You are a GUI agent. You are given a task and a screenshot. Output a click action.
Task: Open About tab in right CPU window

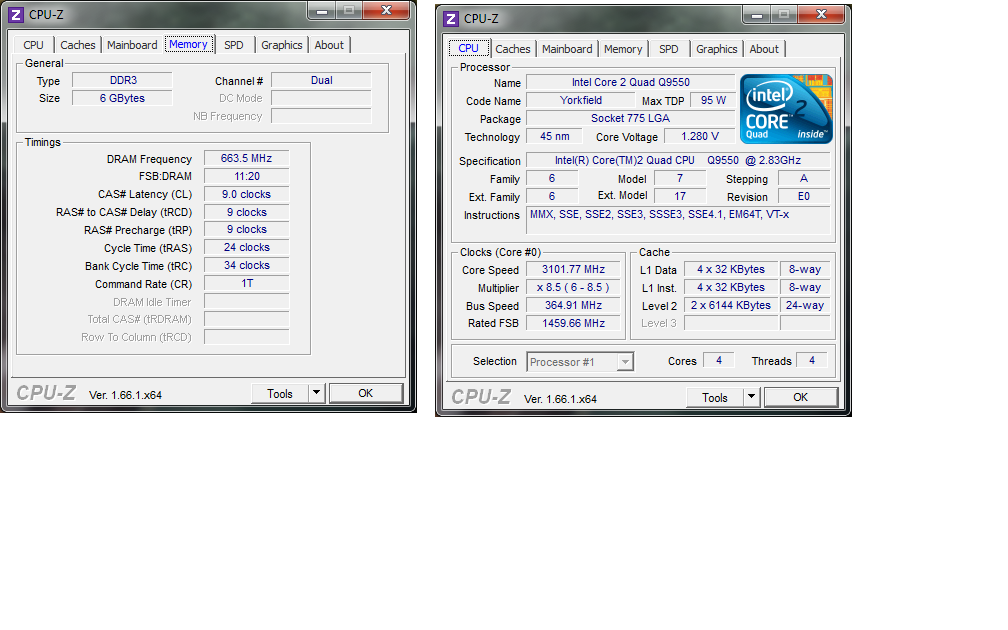[x=764, y=49]
